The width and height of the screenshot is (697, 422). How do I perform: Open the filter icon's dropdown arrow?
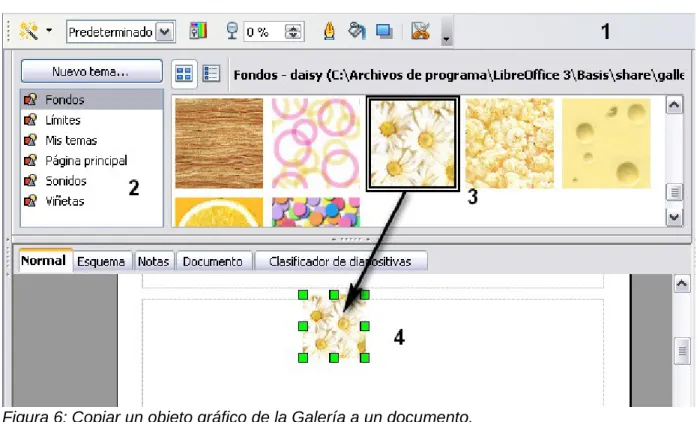coord(49,31)
